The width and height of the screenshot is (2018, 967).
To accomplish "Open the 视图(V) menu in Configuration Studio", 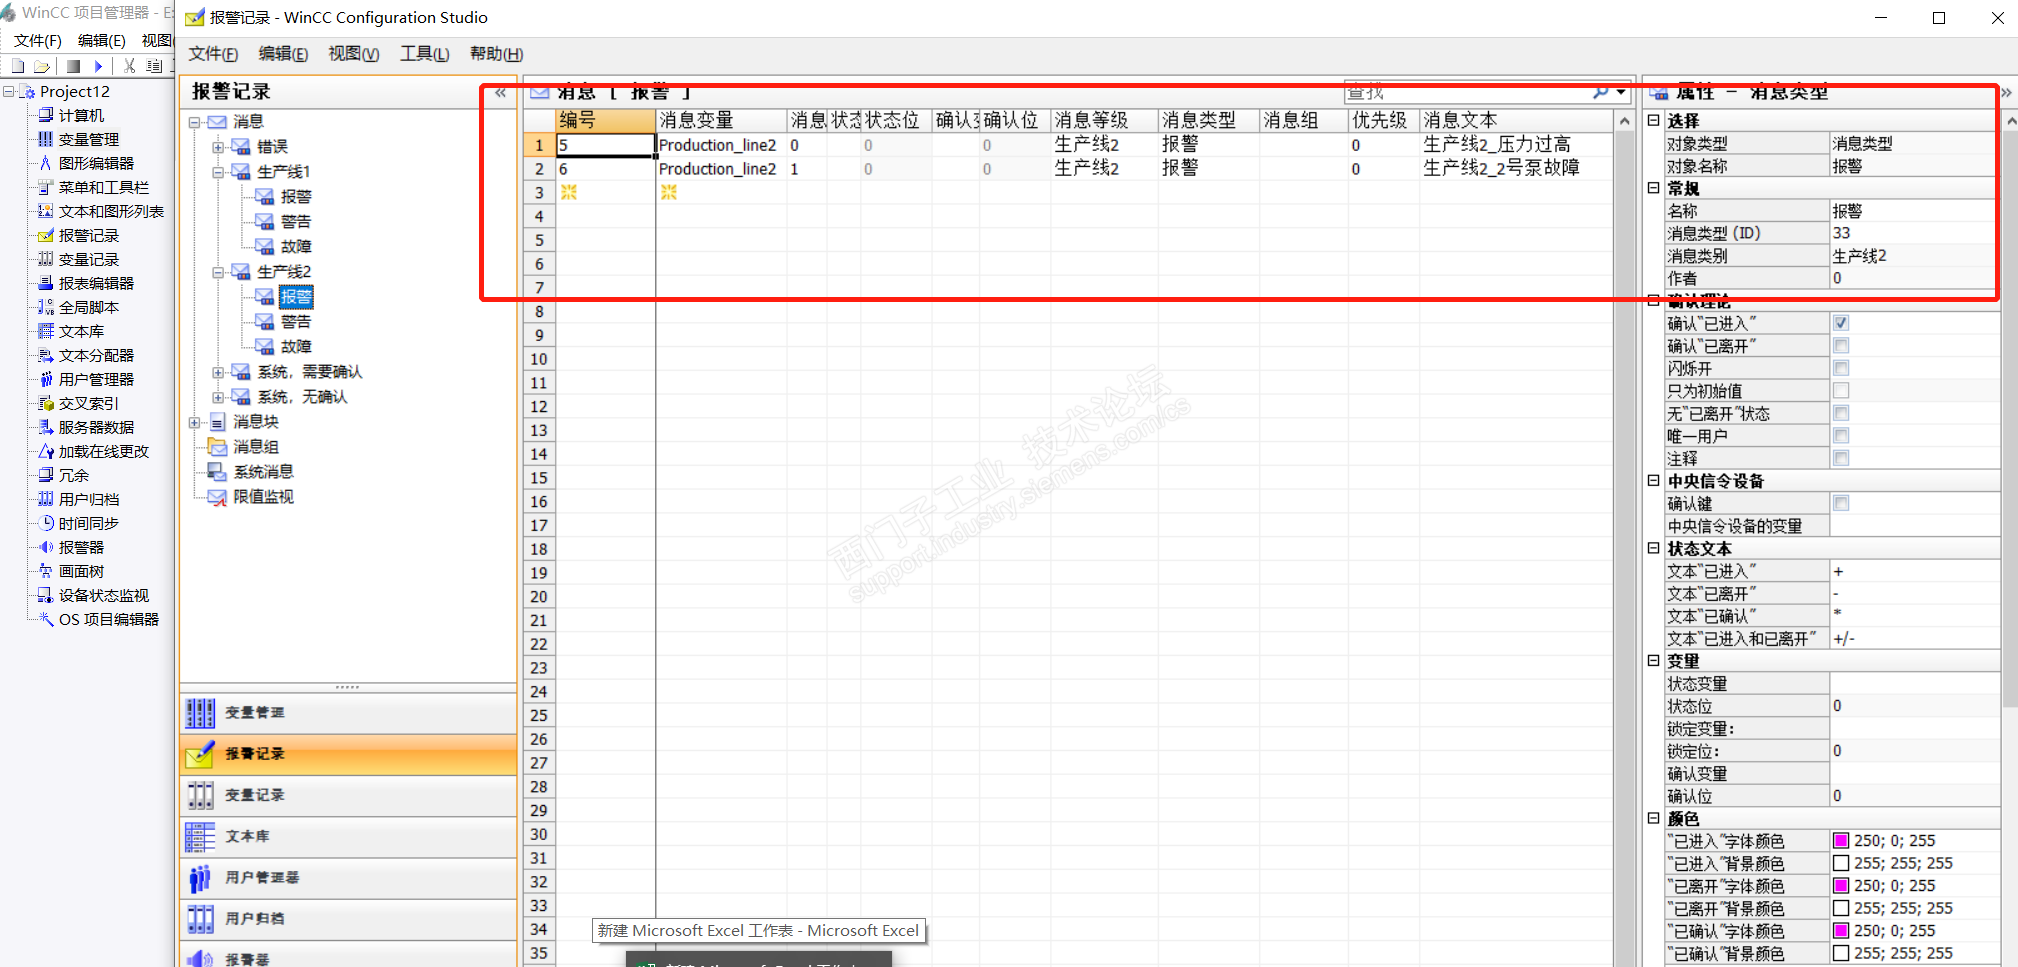I will 354,54.
